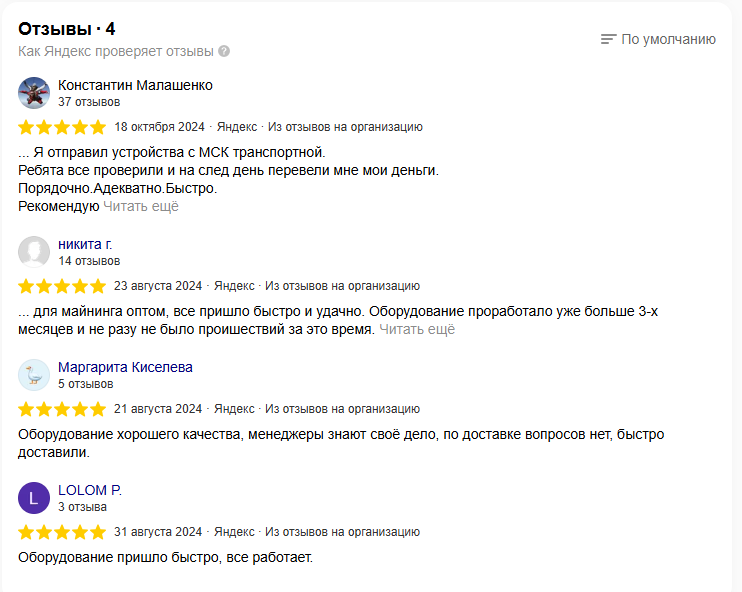This screenshot has width=742, height=592.
Task: Expand никита г.'s review with Читать ещё
Action: click(417, 329)
